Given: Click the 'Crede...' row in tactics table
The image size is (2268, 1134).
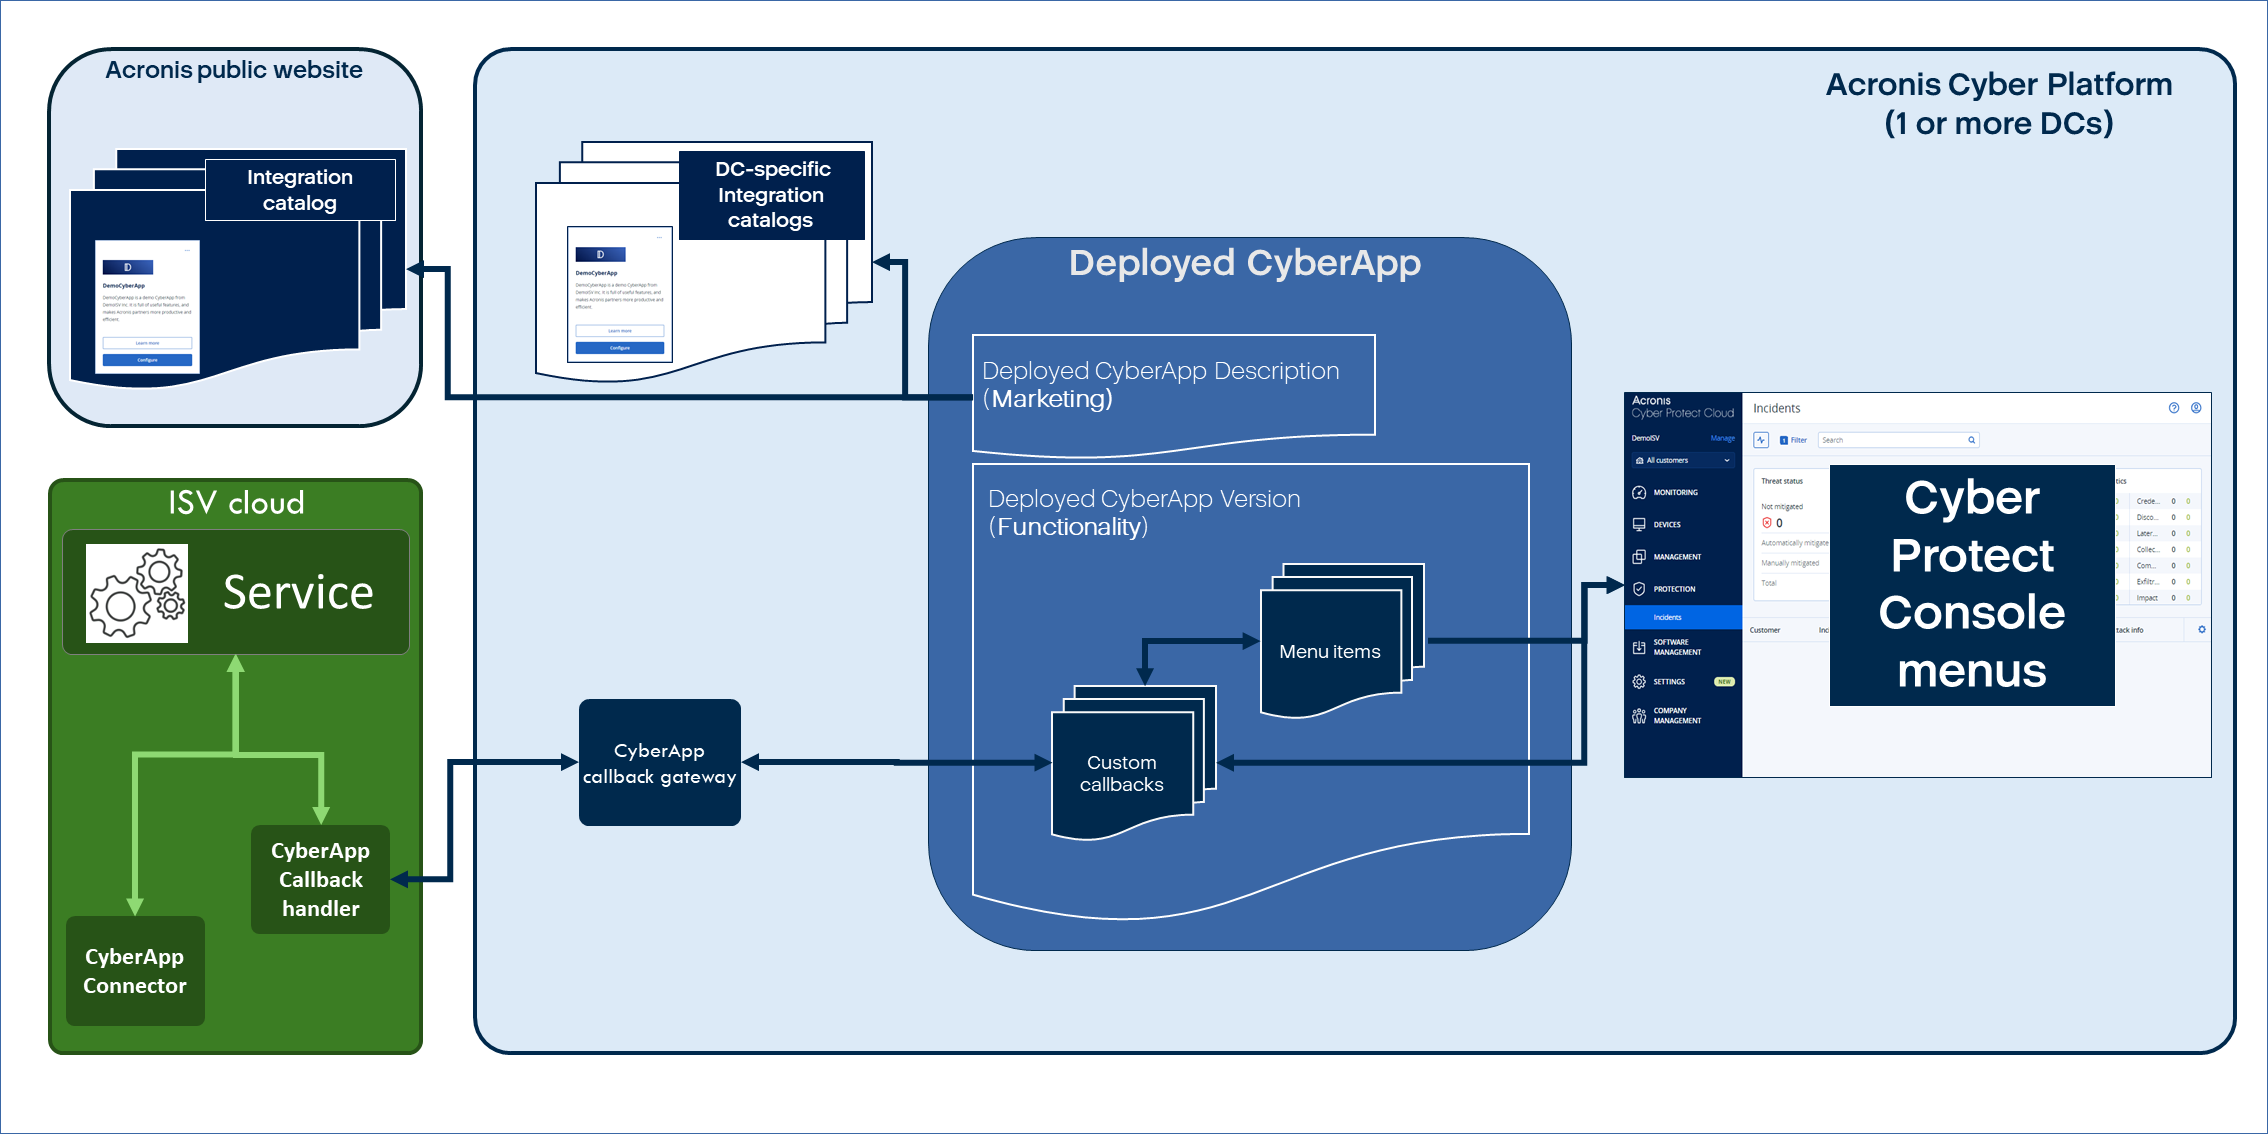Looking at the screenshot, I should click(x=2163, y=501).
